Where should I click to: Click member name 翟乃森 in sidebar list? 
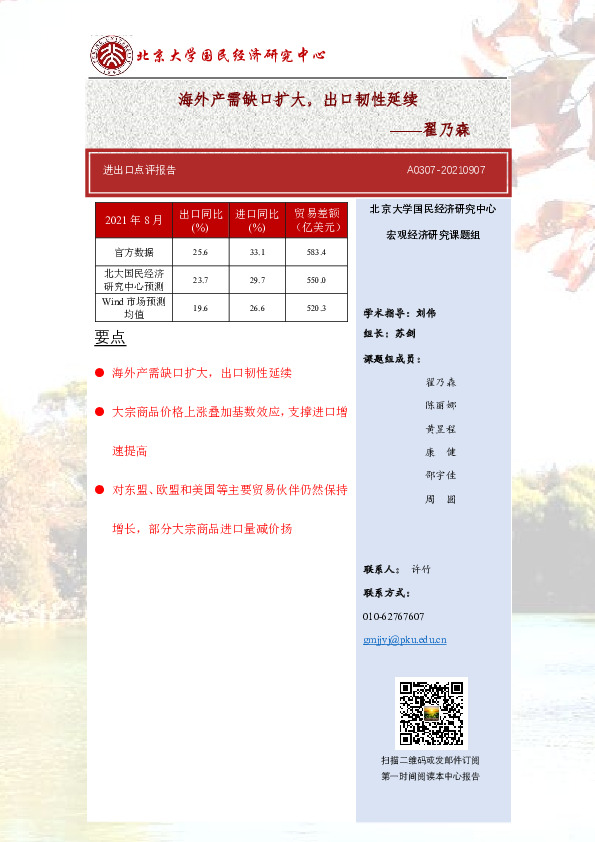coord(441,382)
